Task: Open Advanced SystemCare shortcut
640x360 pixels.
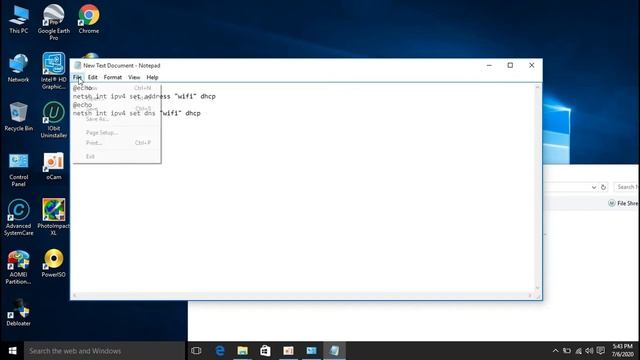Action: (x=18, y=217)
